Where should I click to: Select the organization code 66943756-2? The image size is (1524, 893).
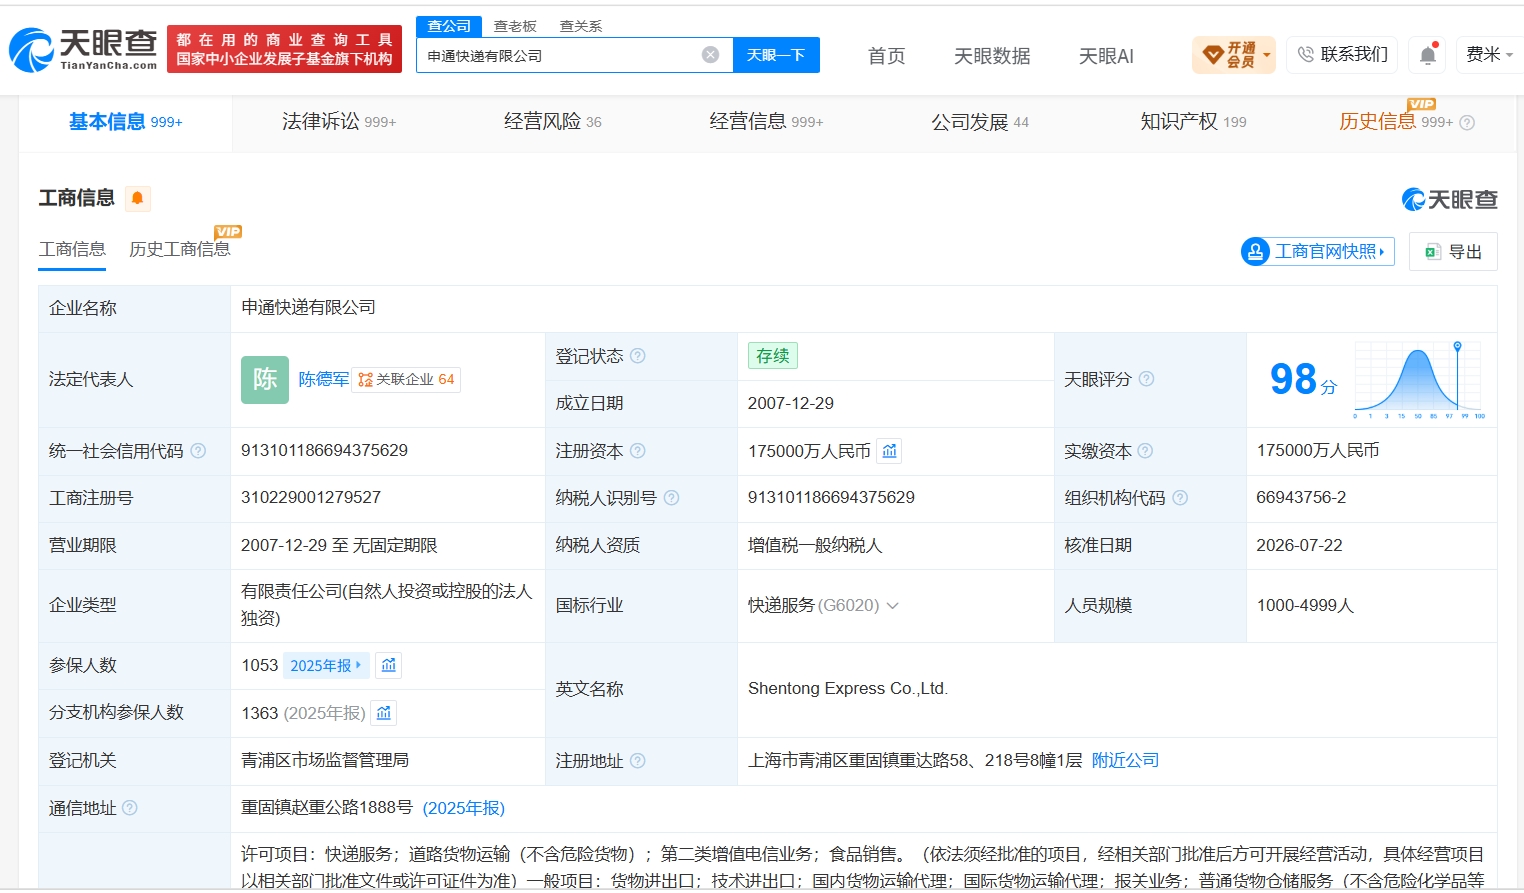[1301, 498]
